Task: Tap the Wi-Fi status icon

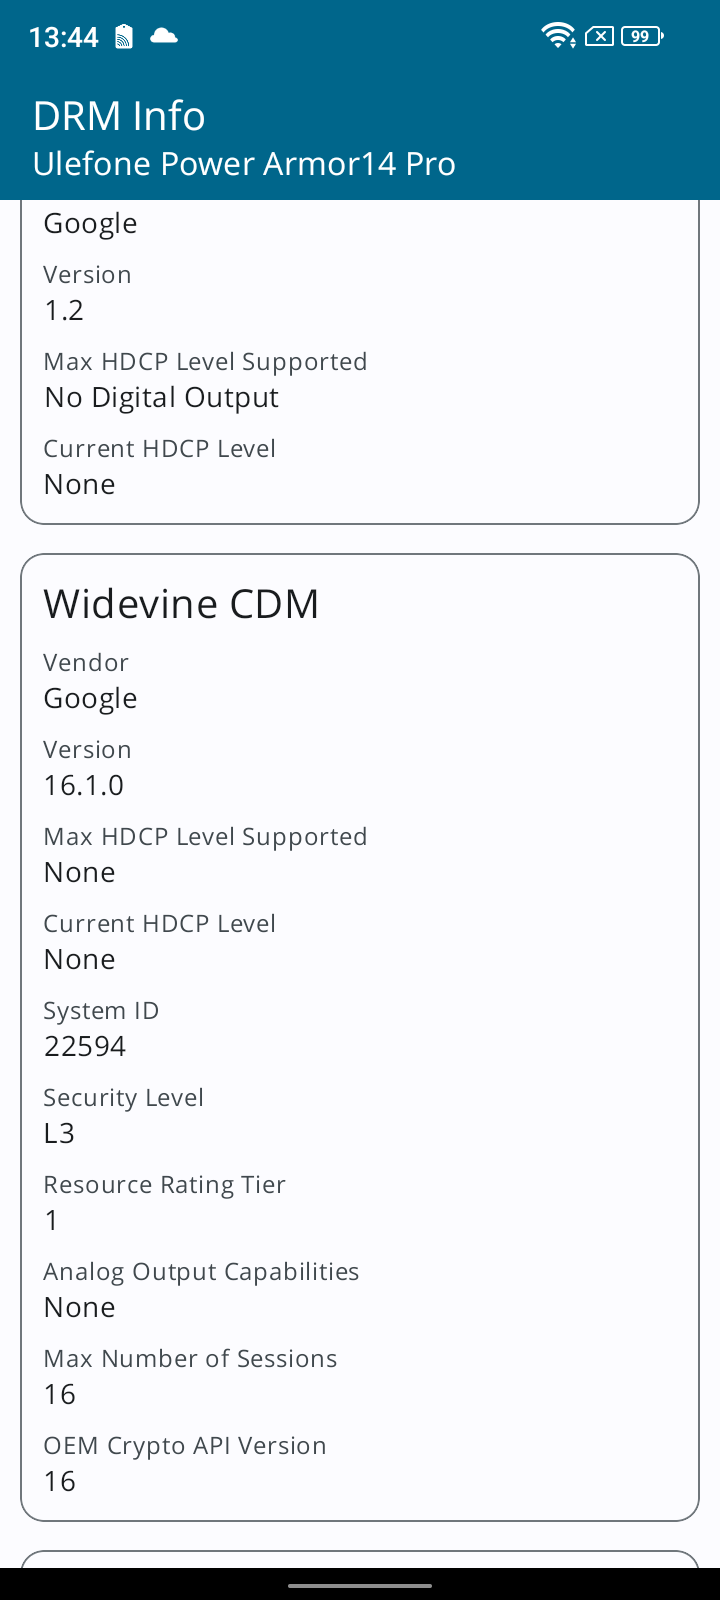Action: coord(558,36)
